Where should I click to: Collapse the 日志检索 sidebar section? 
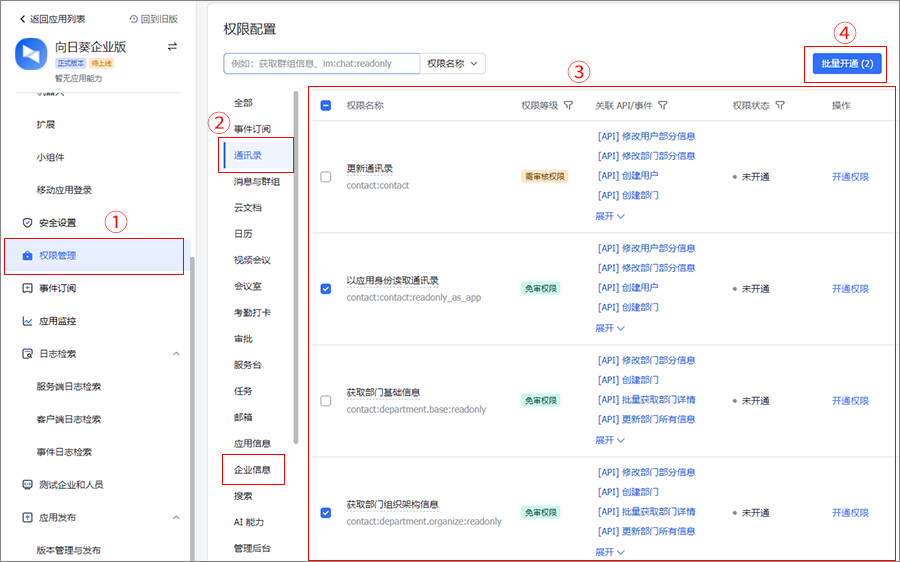point(176,354)
